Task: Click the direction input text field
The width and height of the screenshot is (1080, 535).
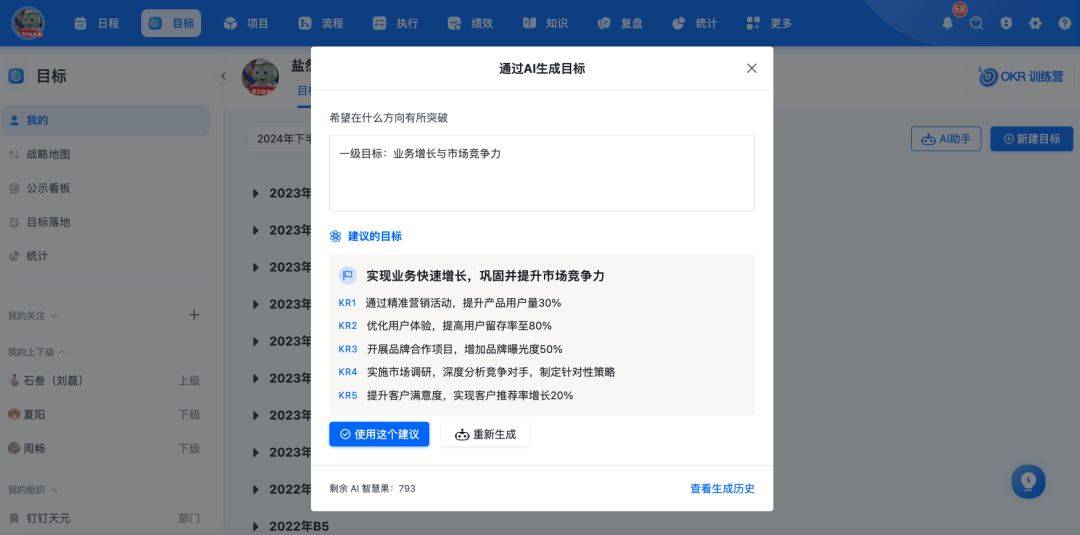Action: click(x=542, y=174)
